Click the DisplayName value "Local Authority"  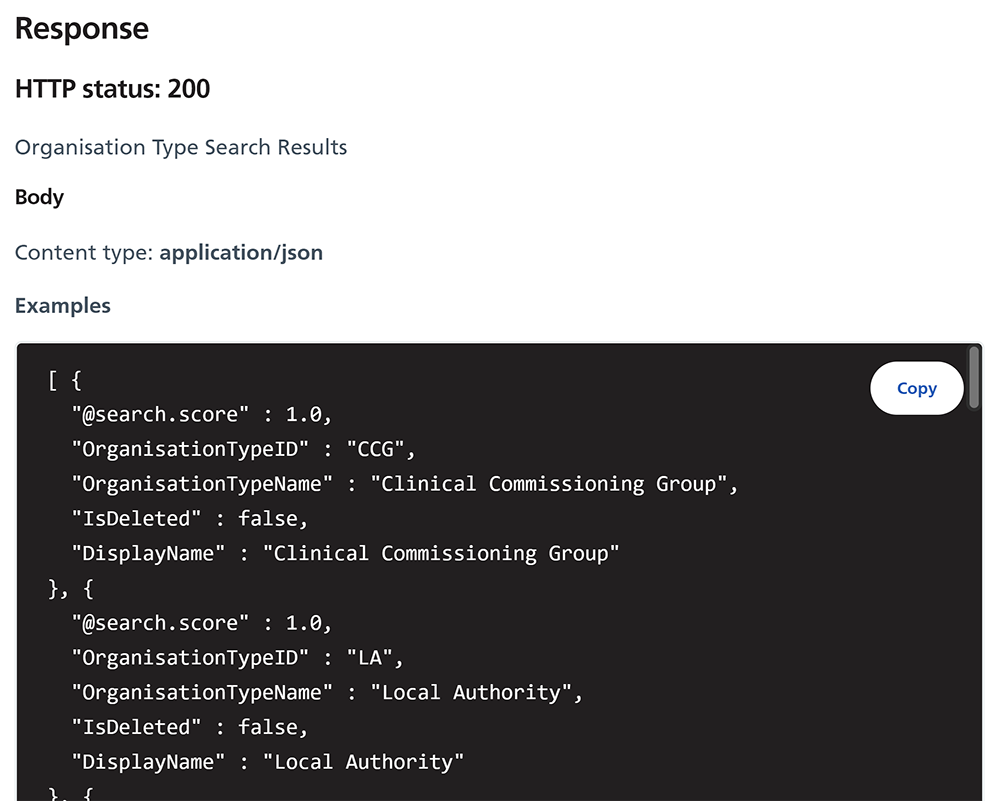coord(363,762)
